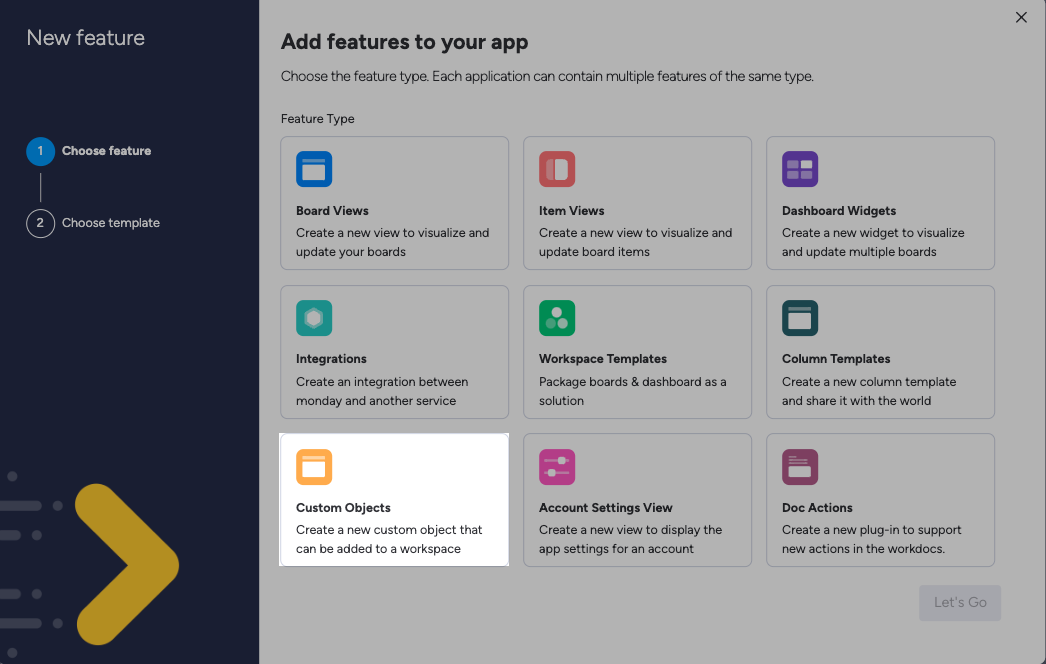Click the Column Templates card title
1046x664 pixels.
836,359
